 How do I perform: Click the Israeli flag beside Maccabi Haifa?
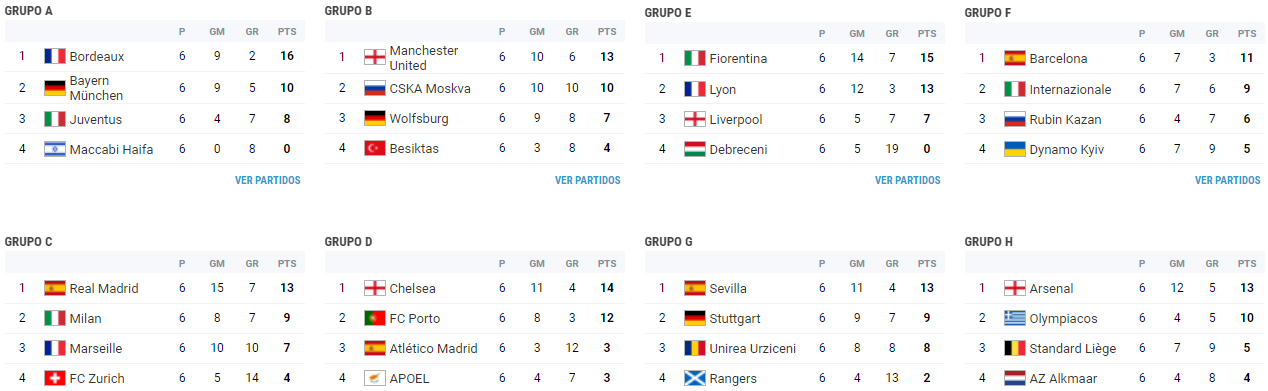(x=55, y=149)
